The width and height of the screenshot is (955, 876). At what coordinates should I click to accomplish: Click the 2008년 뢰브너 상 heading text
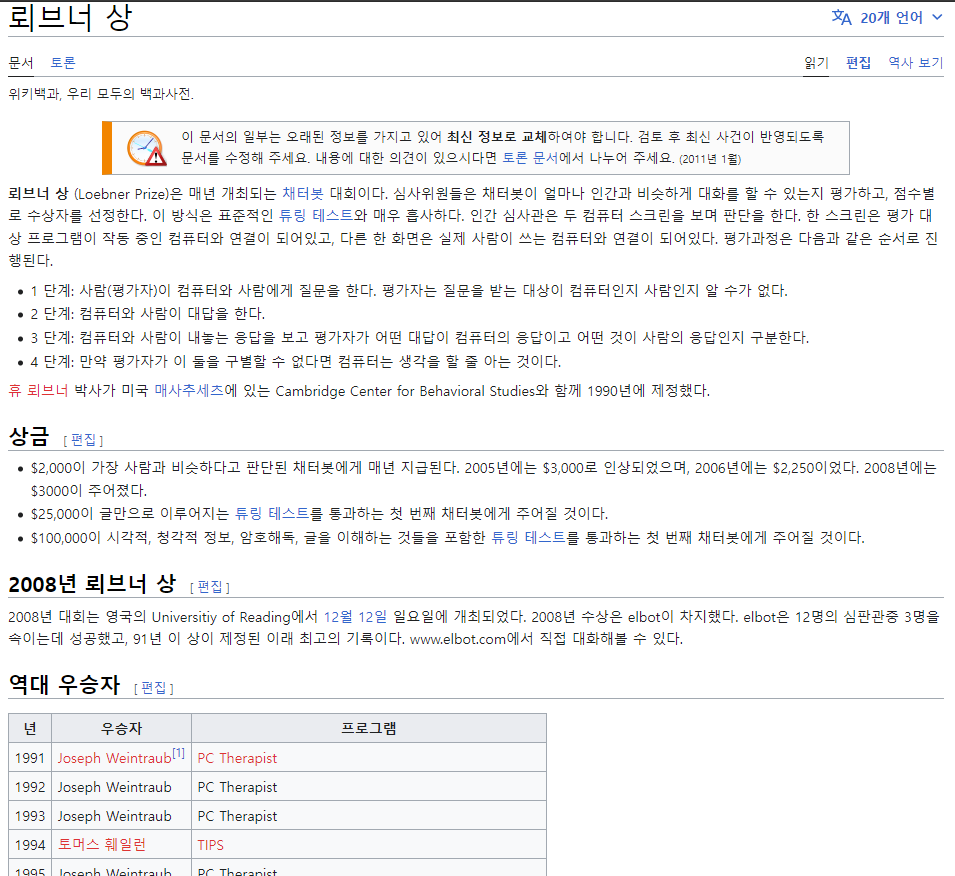point(93,584)
